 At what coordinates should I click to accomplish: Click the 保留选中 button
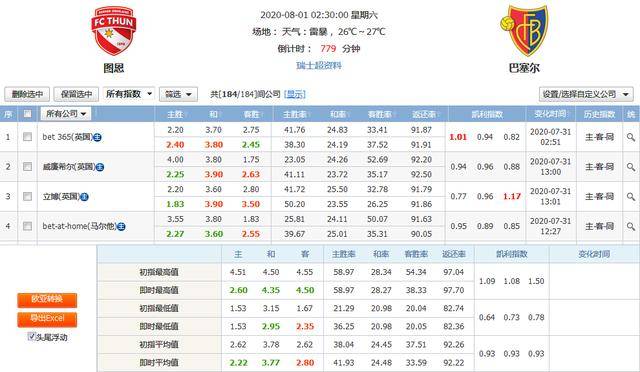tap(76, 94)
